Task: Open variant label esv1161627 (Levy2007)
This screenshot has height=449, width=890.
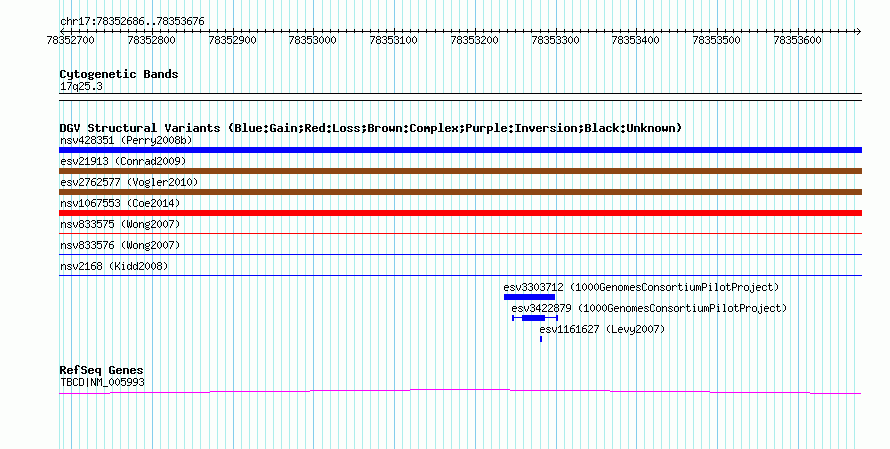Action: click(602, 329)
